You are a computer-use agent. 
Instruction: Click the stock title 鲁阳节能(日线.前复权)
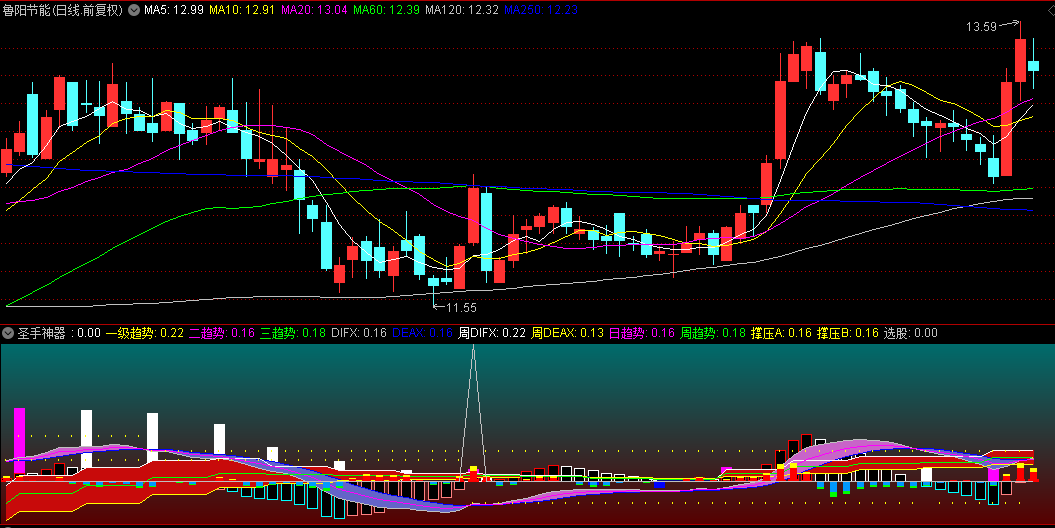(x=63, y=10)
